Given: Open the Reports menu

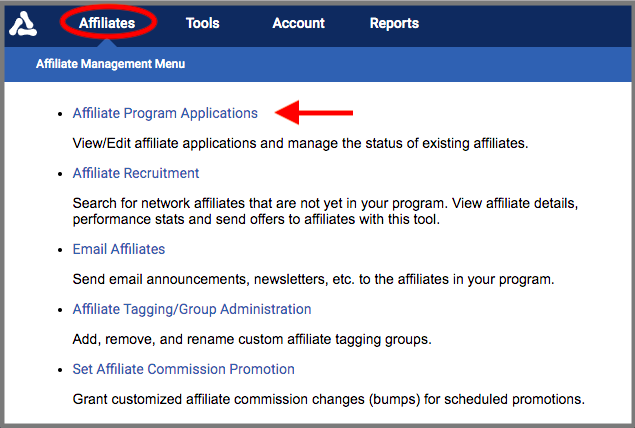Looking at the screenshot, I should [x=394, y=23].
